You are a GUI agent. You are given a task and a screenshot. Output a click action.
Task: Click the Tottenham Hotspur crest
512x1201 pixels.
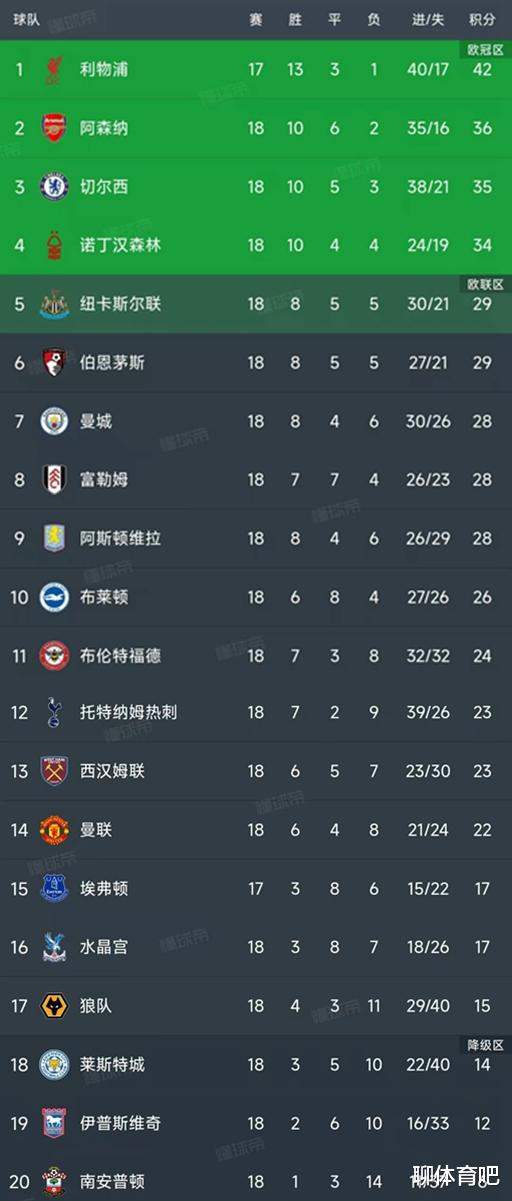coord(53,713)
